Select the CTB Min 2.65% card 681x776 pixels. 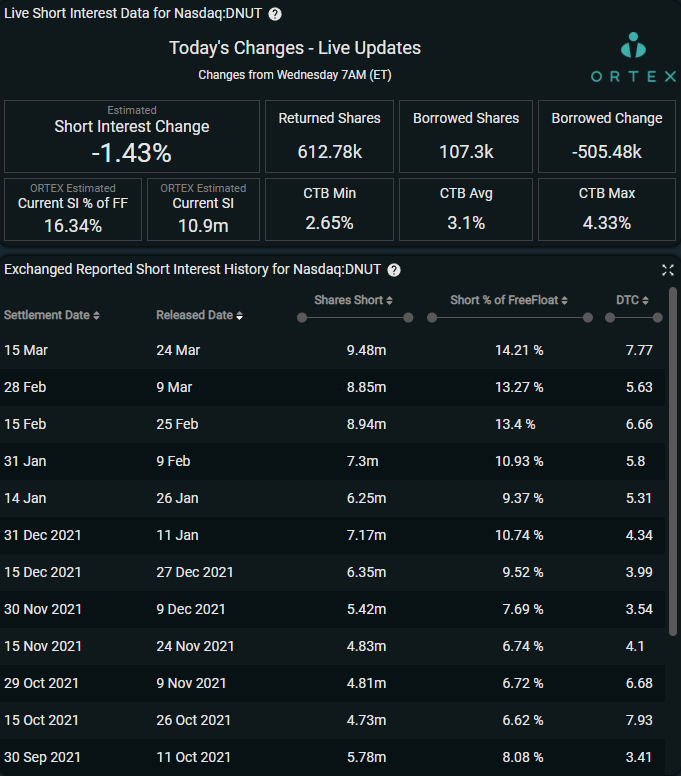coord(329,209)
